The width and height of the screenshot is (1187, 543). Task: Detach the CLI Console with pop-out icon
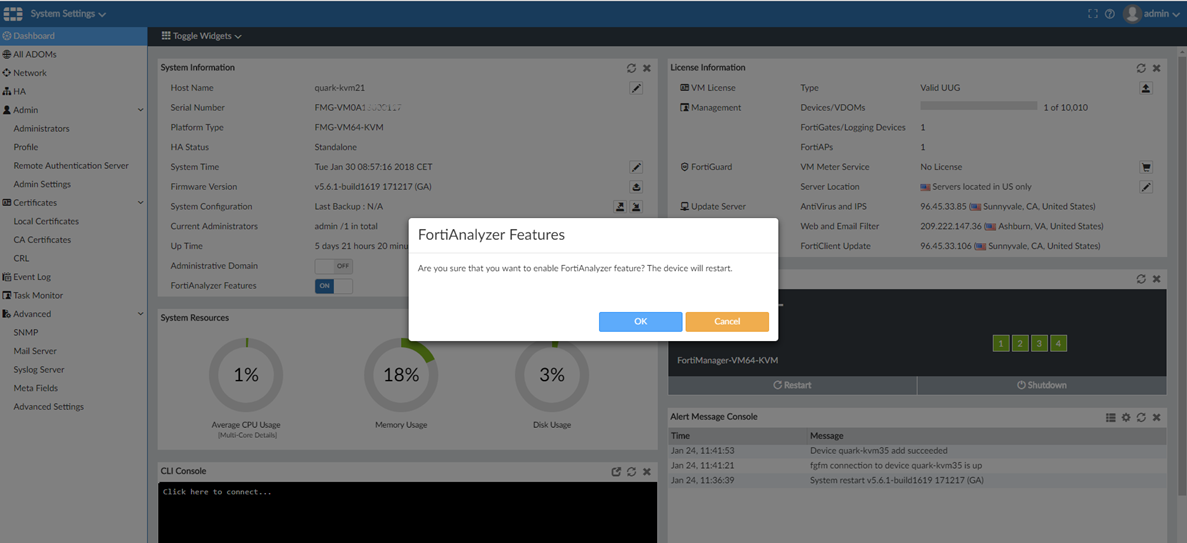pos(616,472)
